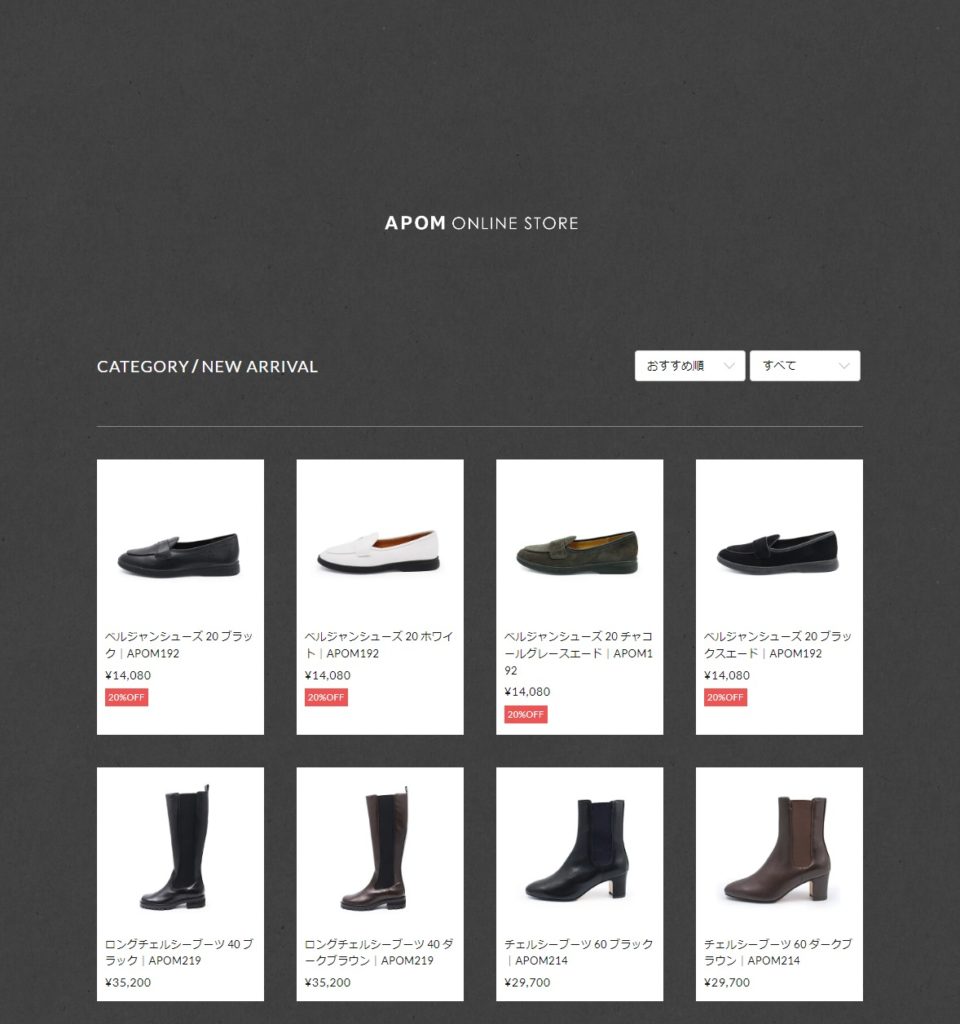The width and height of the screenshot is (960, 1024).
Task: Open the おすすめ順 sort dropdown
Action: click(x=689, y=366)
